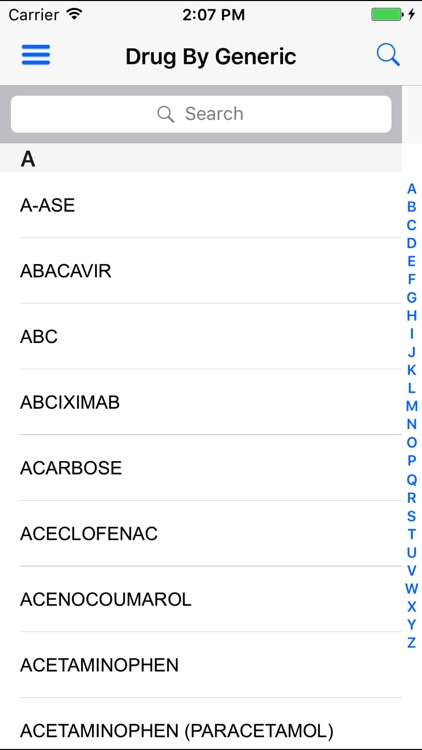Jump to letter Z in index

point(411,643)
